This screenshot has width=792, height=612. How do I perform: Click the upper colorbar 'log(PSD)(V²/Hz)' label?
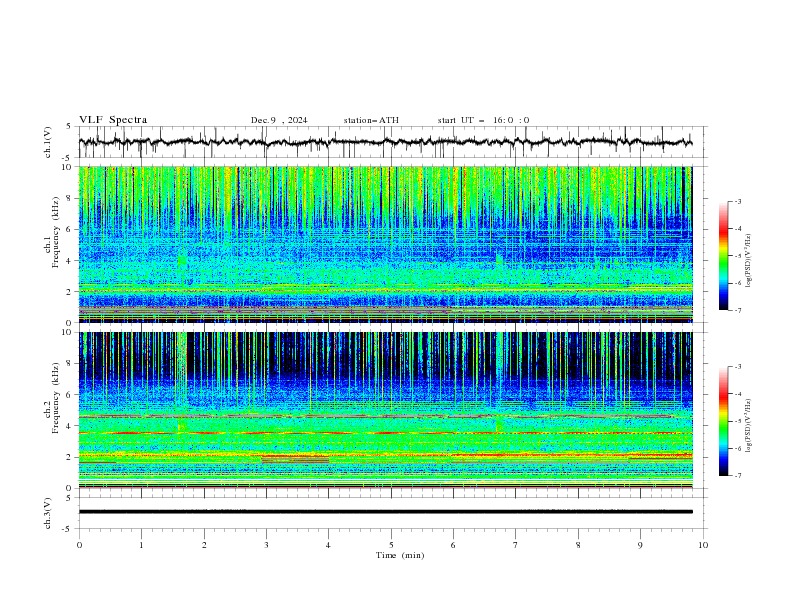(749, 261)
